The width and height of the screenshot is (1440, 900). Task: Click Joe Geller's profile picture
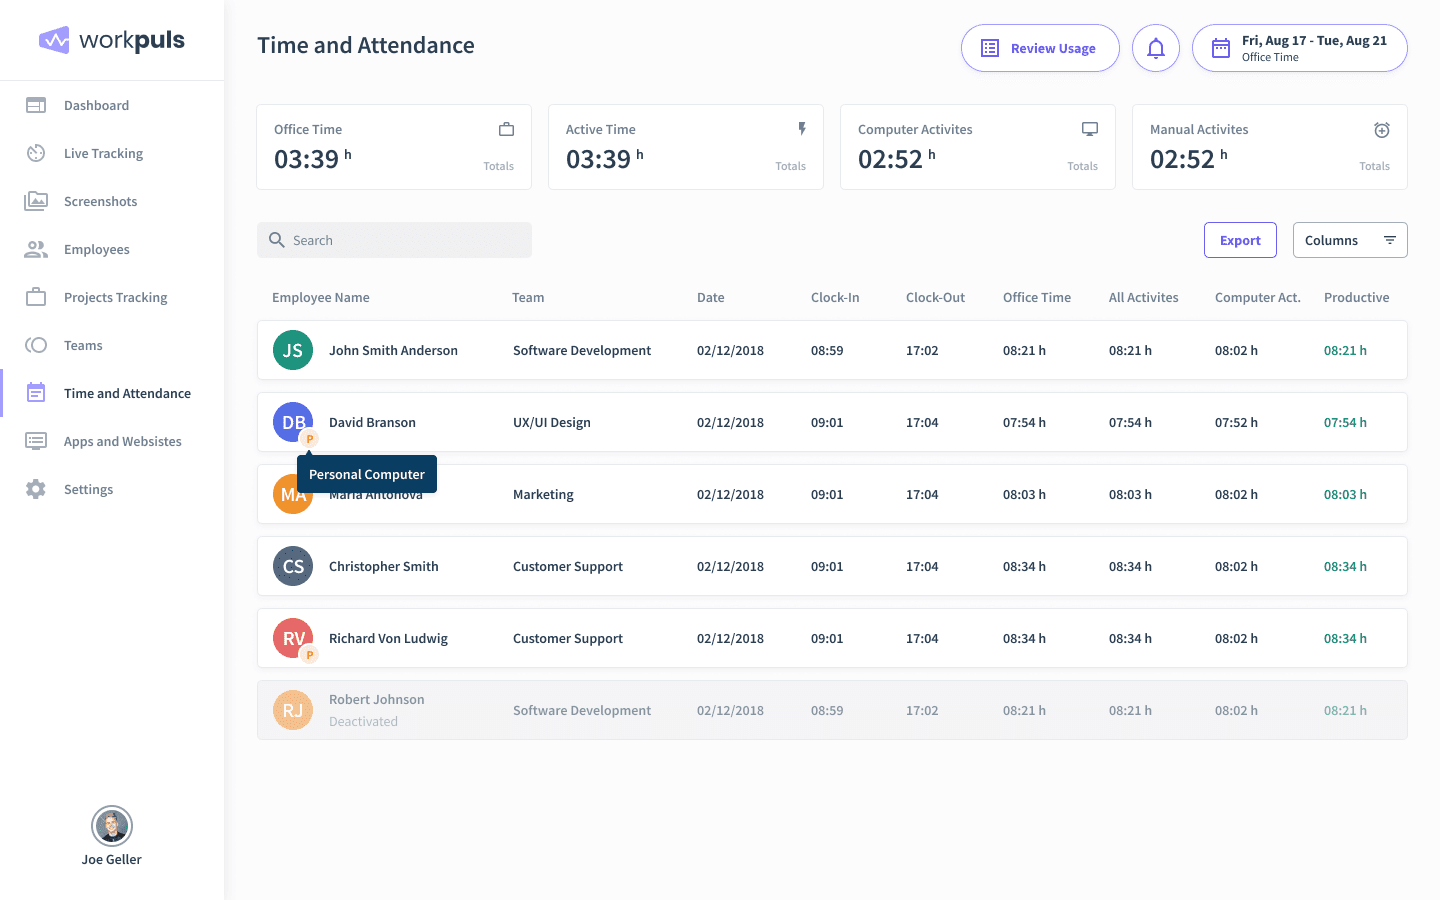coord(111,826)
